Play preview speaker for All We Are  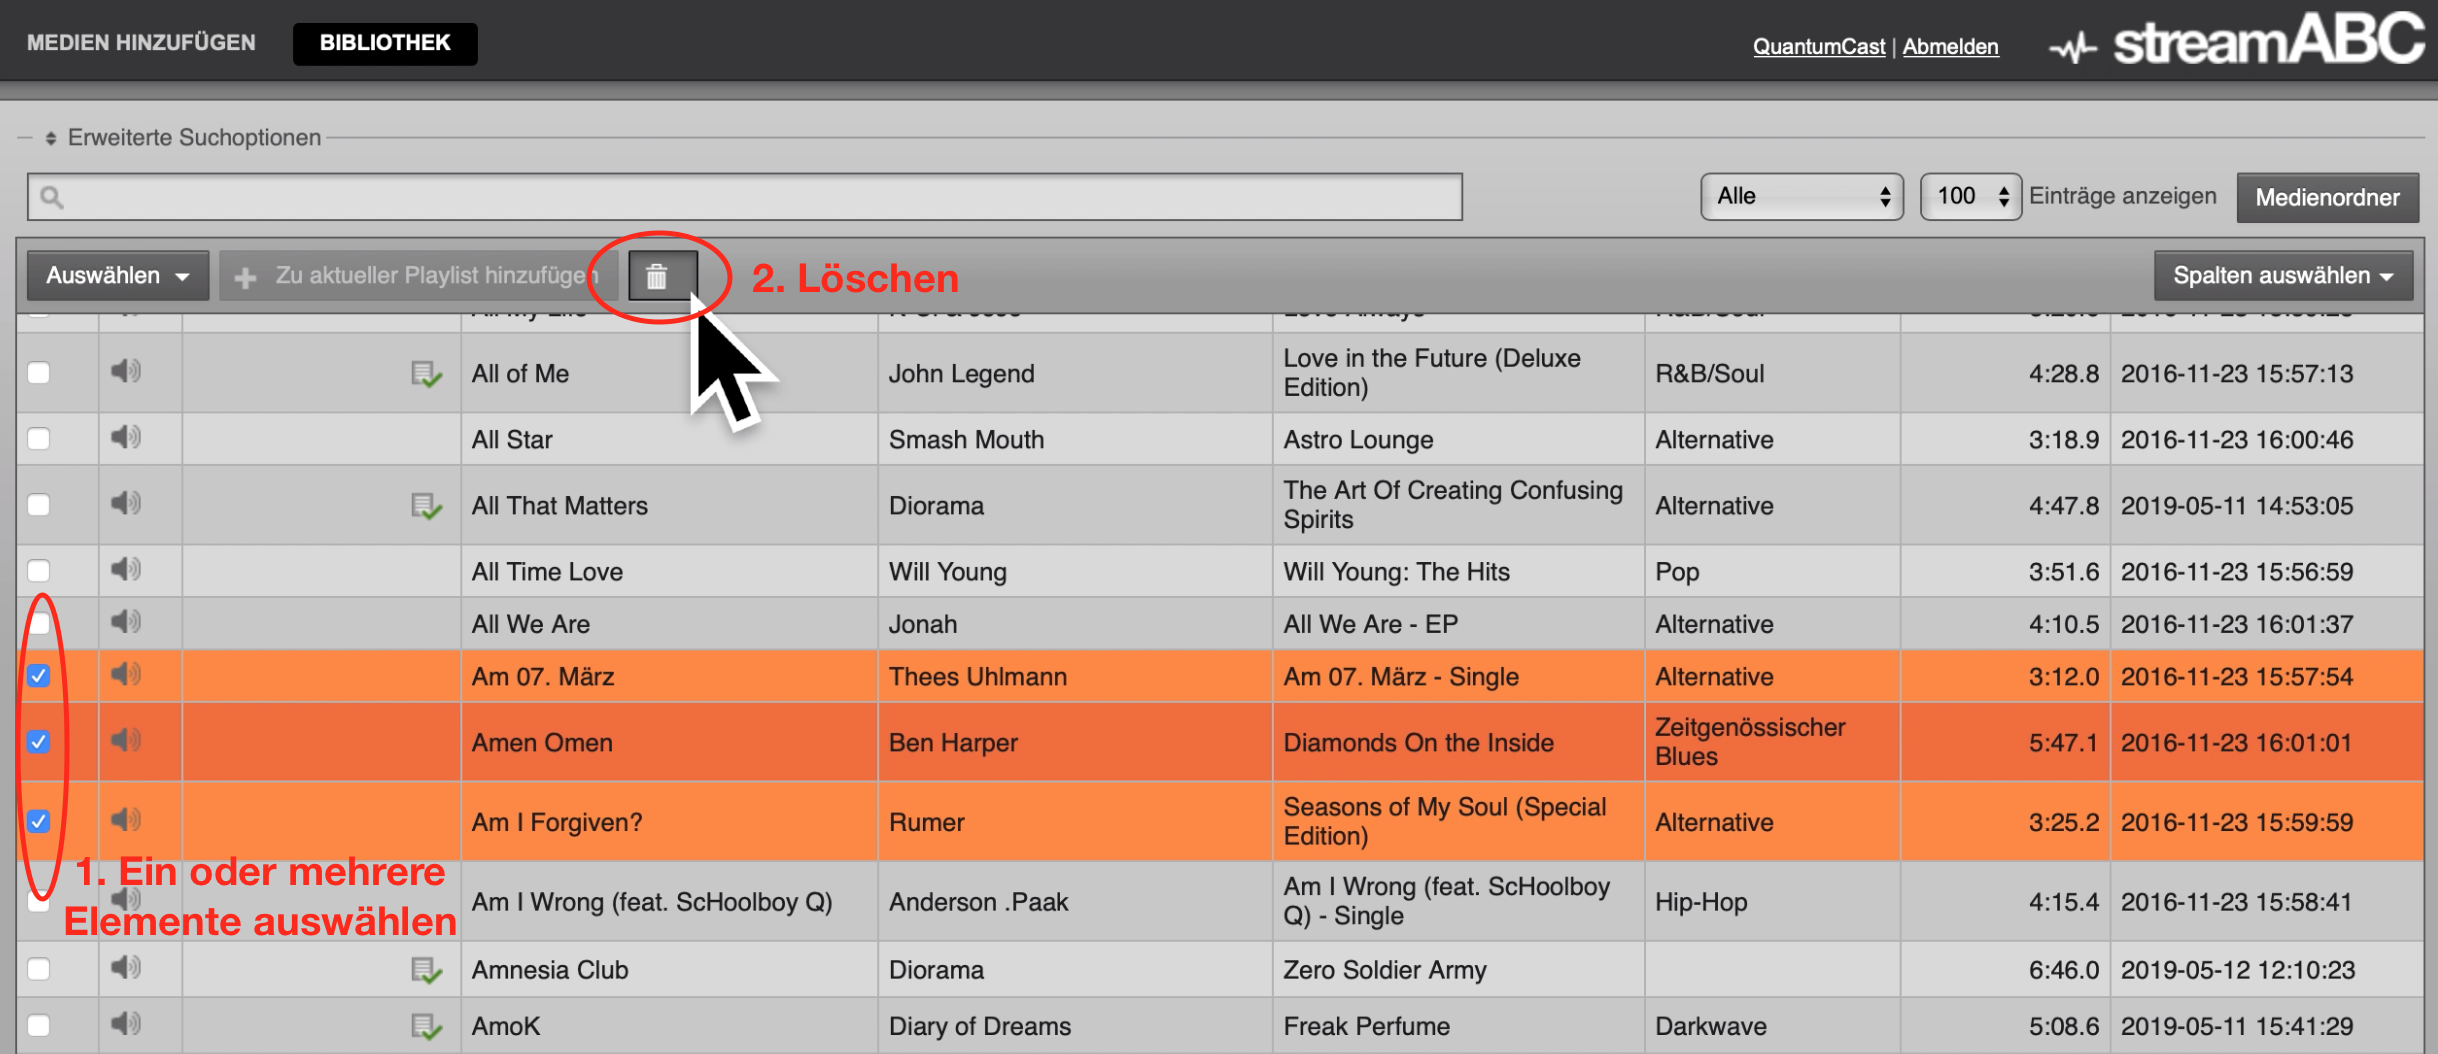click(126, 621)
